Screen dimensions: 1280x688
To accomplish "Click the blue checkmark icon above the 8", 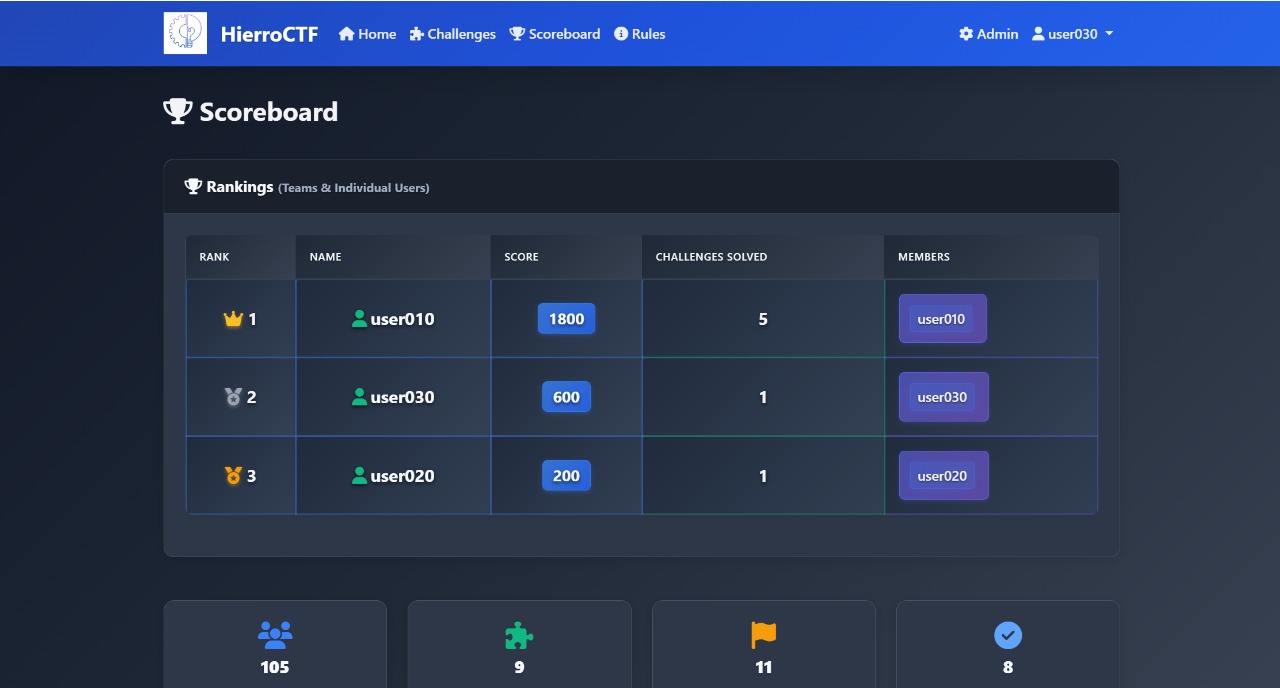I will click(1007, 634).
